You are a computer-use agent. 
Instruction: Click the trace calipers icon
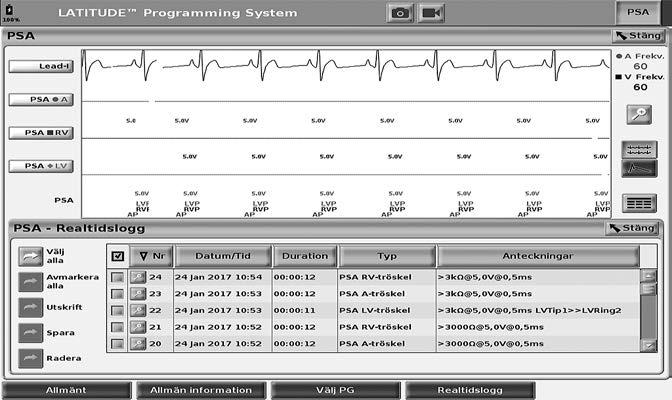coord(639,150)
